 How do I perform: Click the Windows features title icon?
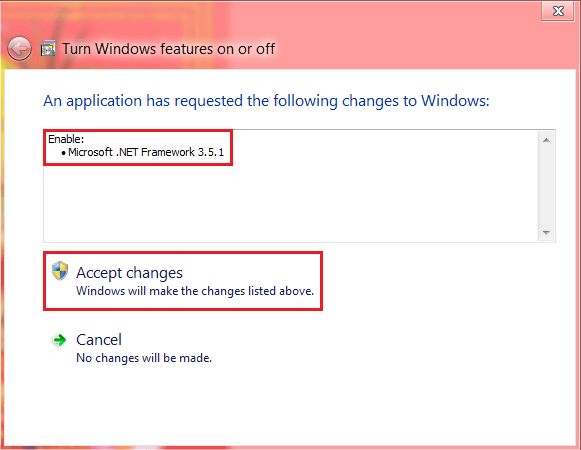tap(48, 49)
